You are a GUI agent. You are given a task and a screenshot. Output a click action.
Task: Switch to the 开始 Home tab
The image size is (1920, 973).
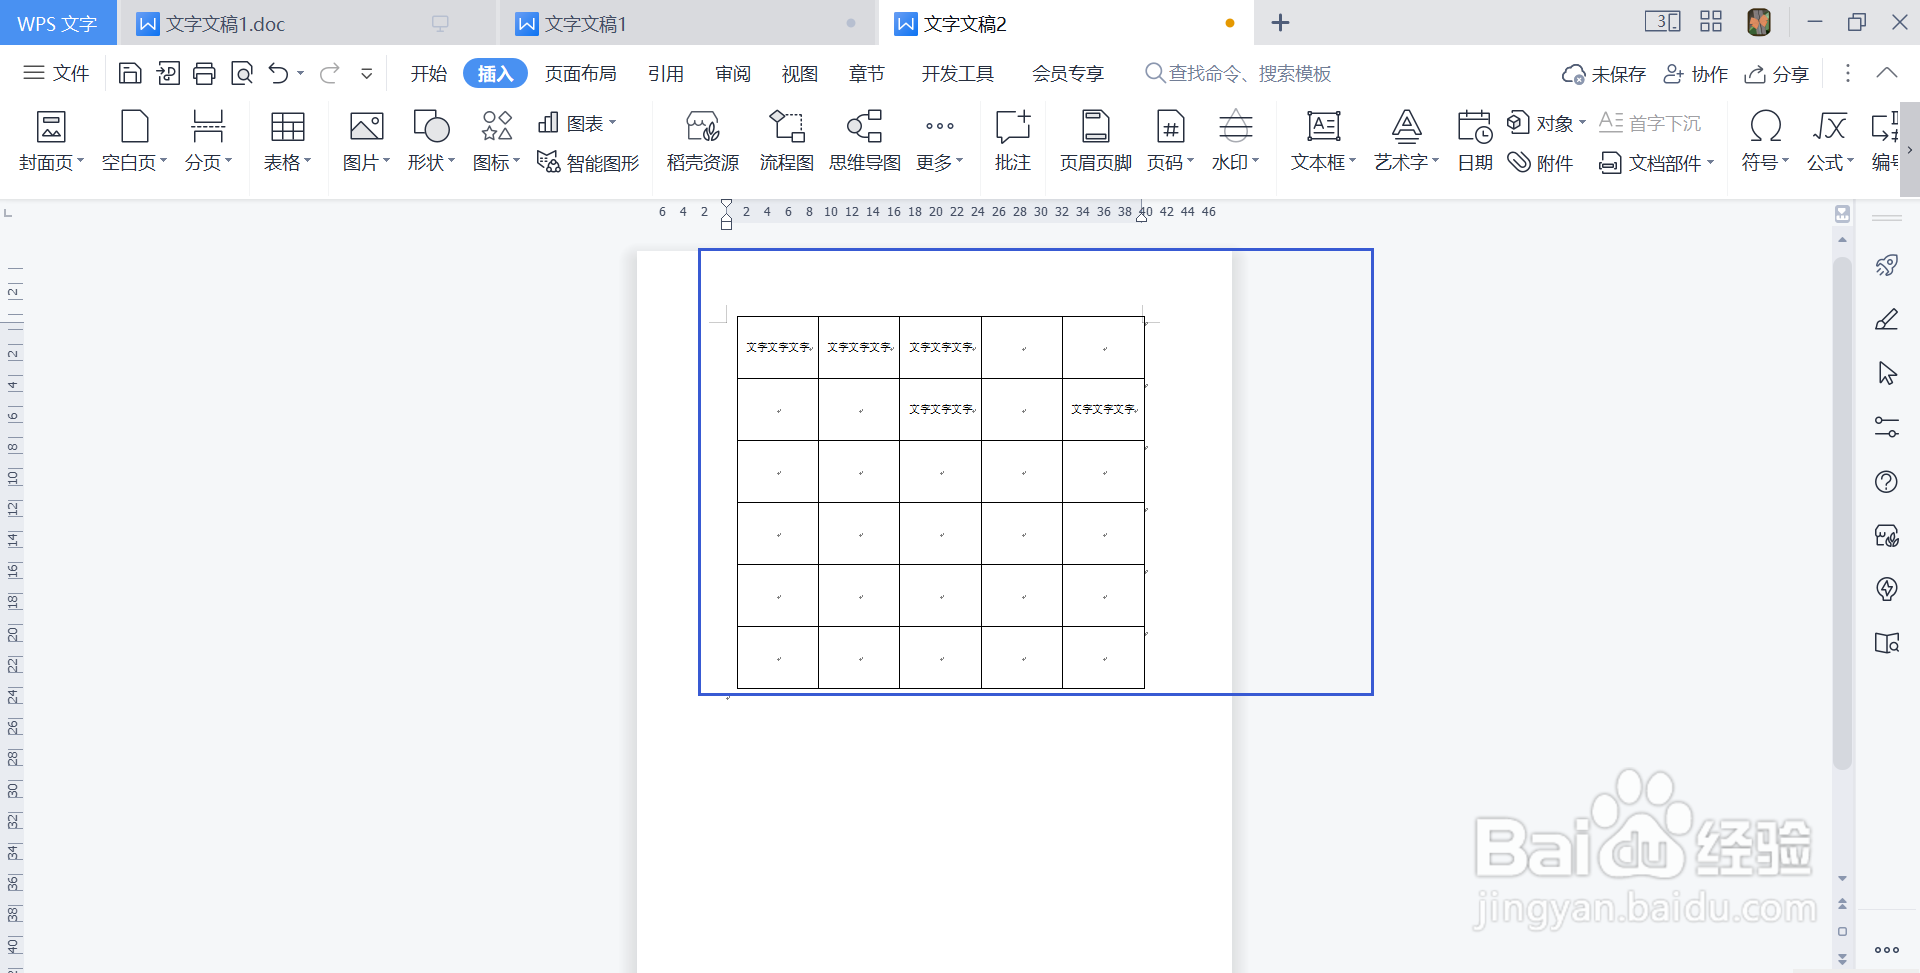pos(429,73)
